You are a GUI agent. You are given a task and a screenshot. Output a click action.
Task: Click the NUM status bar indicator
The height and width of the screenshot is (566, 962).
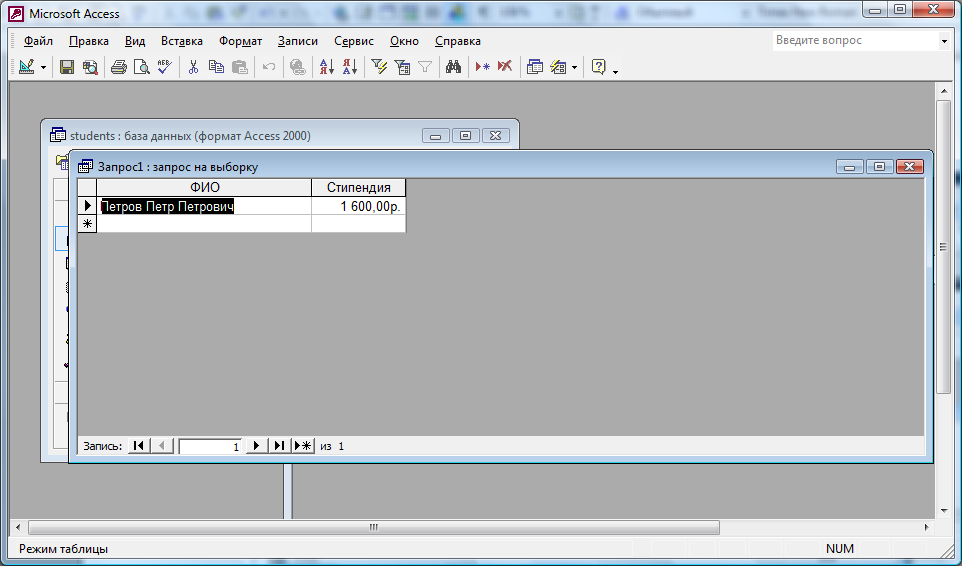840,549
